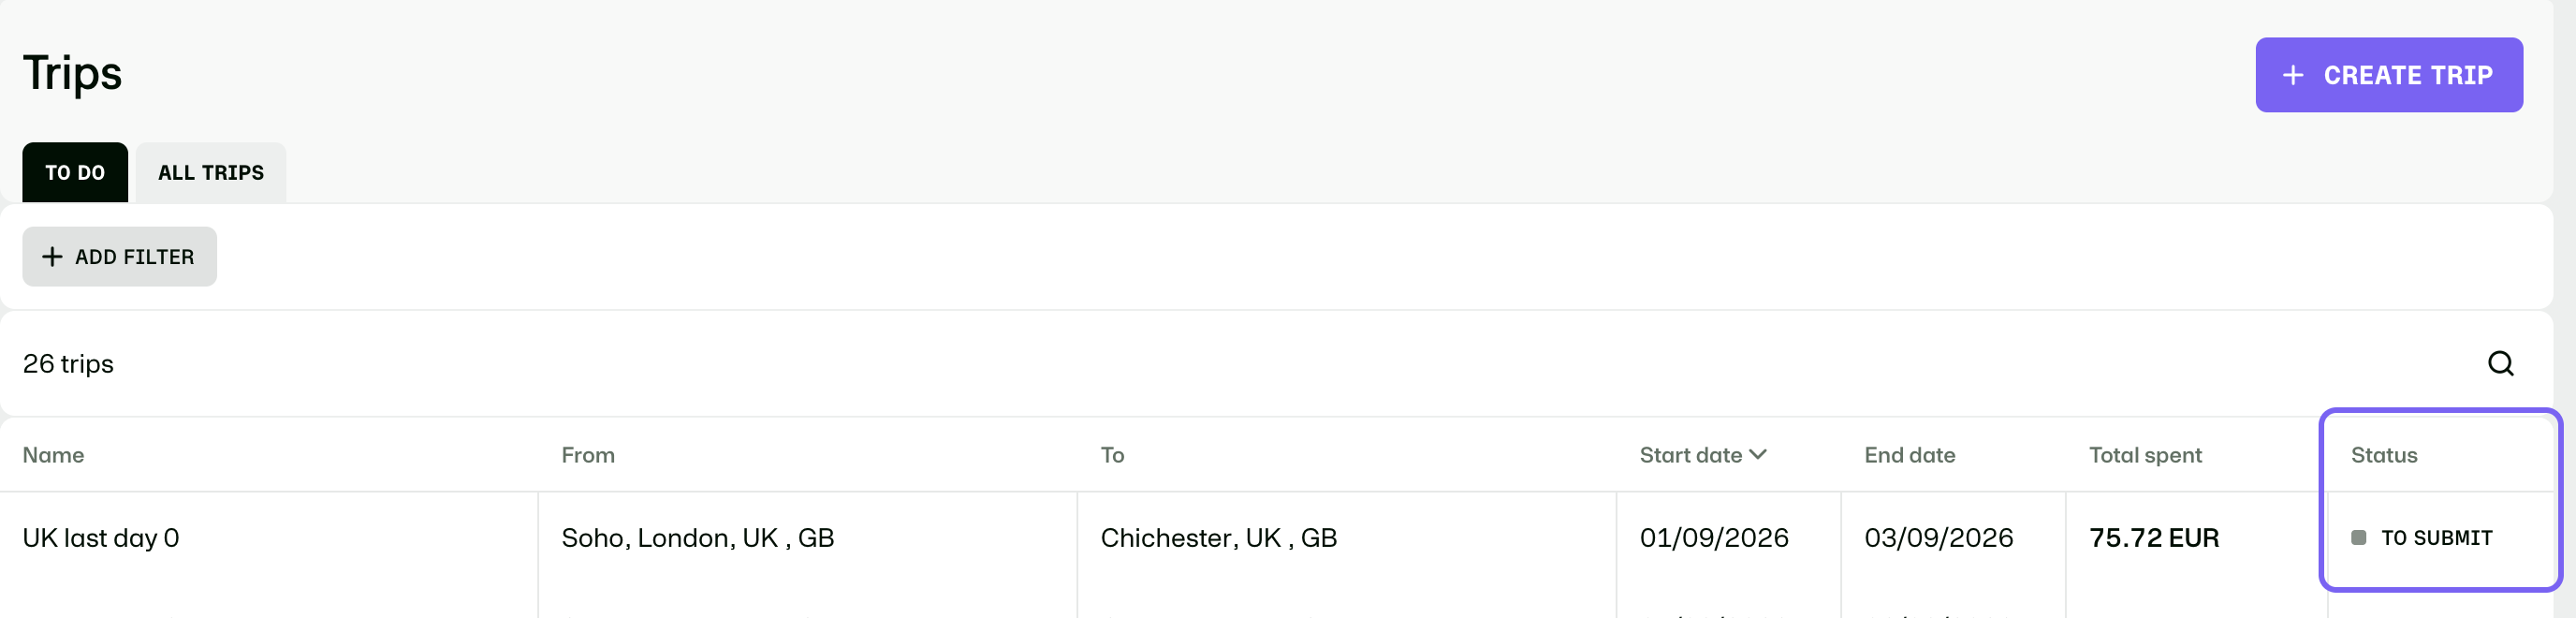
Task: Sort by the From column header
Action: click(588, 455)
